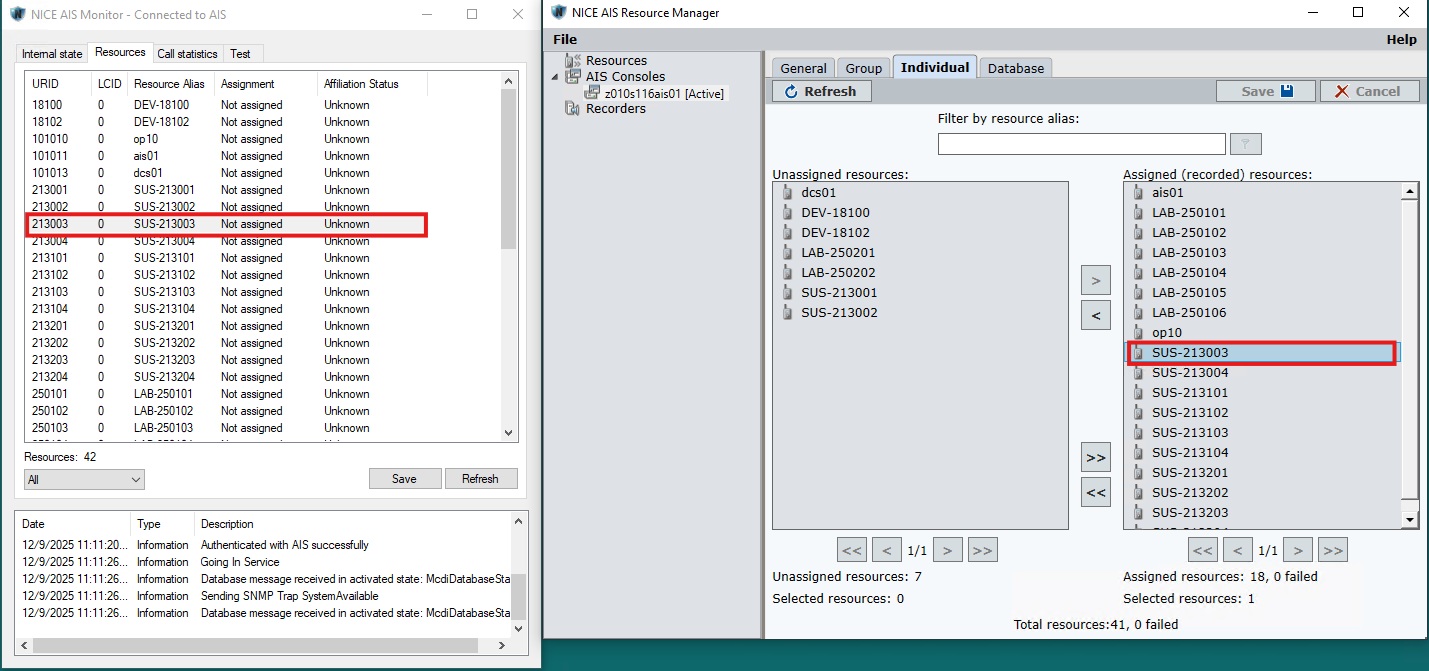Viewport: 1429px width, 671px height.
Task: Click the Save button in AIS Monitor
Action: [x=405, y=479]
